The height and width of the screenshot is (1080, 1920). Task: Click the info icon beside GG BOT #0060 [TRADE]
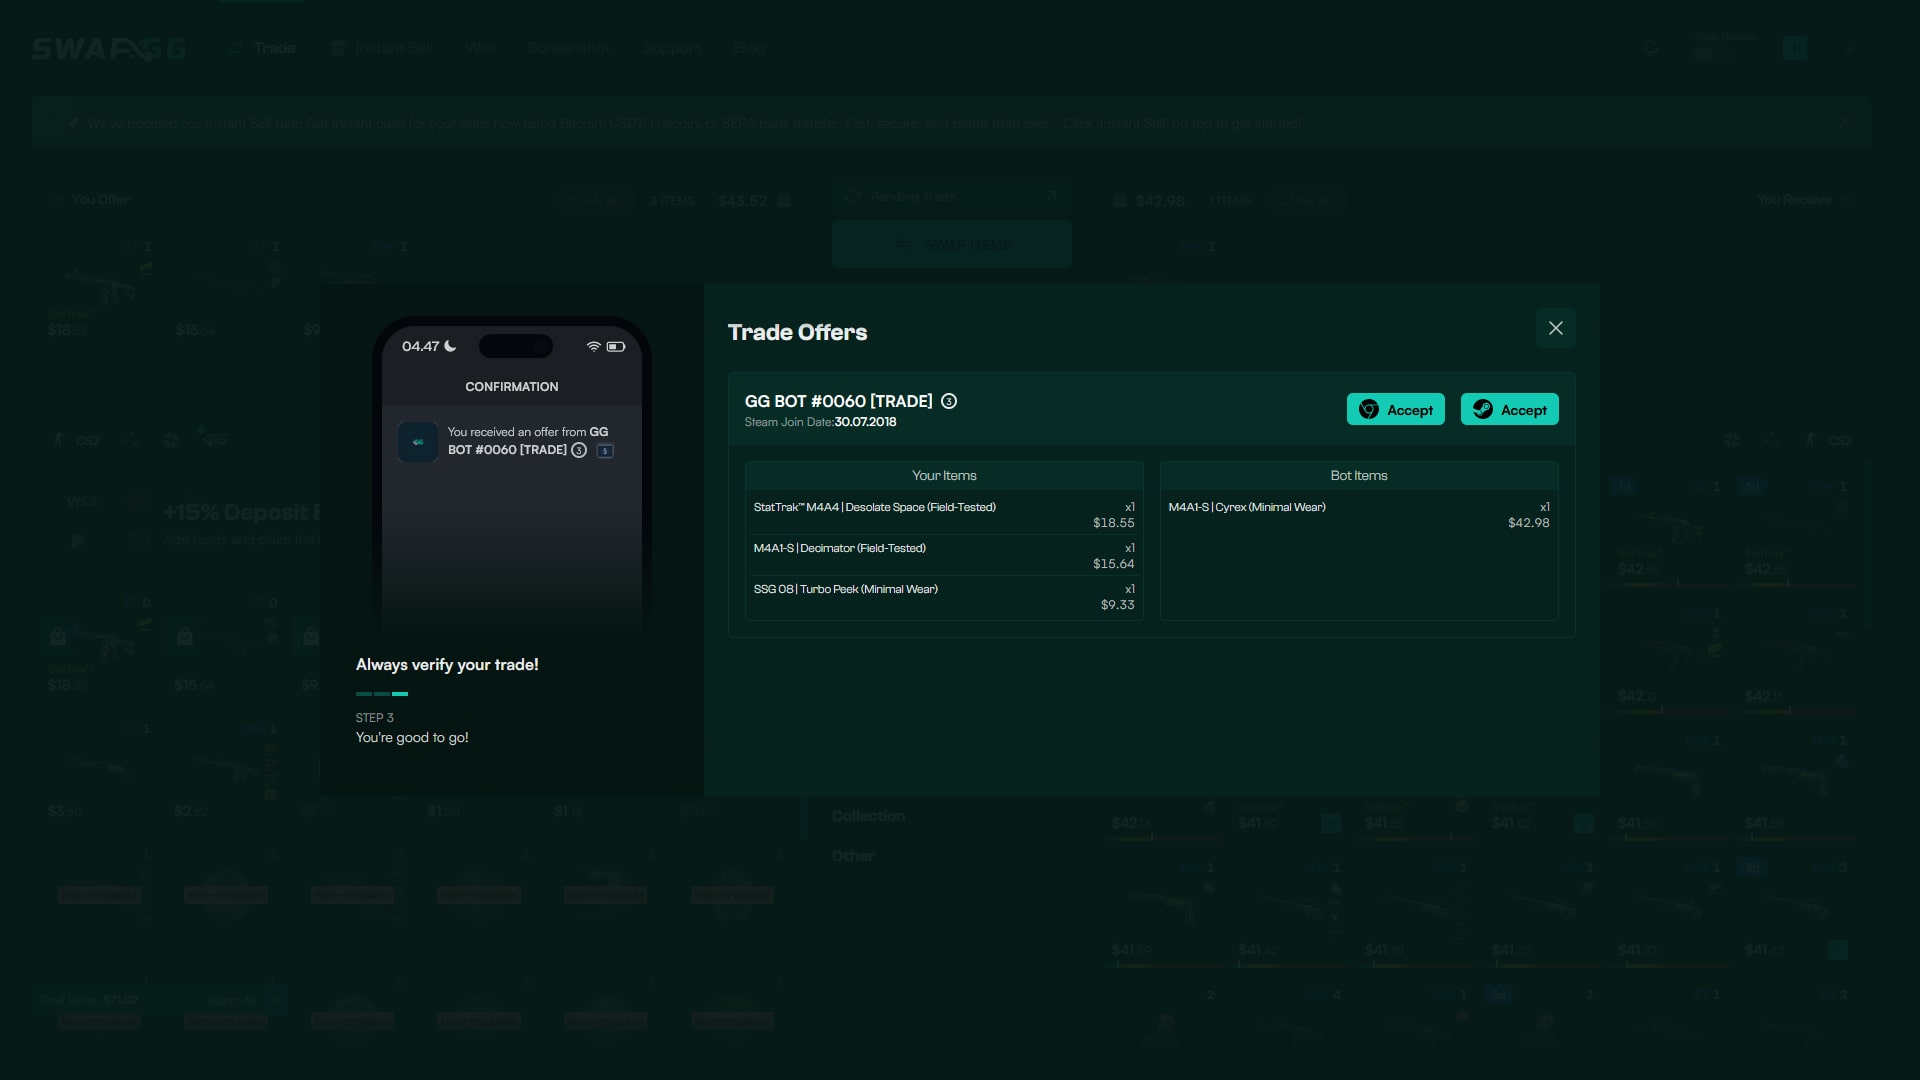coord(948,401)
